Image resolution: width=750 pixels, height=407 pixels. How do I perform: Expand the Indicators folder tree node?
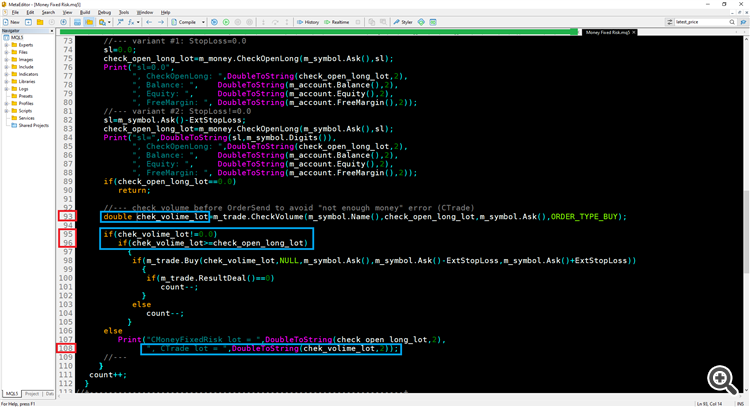[6, 74]
